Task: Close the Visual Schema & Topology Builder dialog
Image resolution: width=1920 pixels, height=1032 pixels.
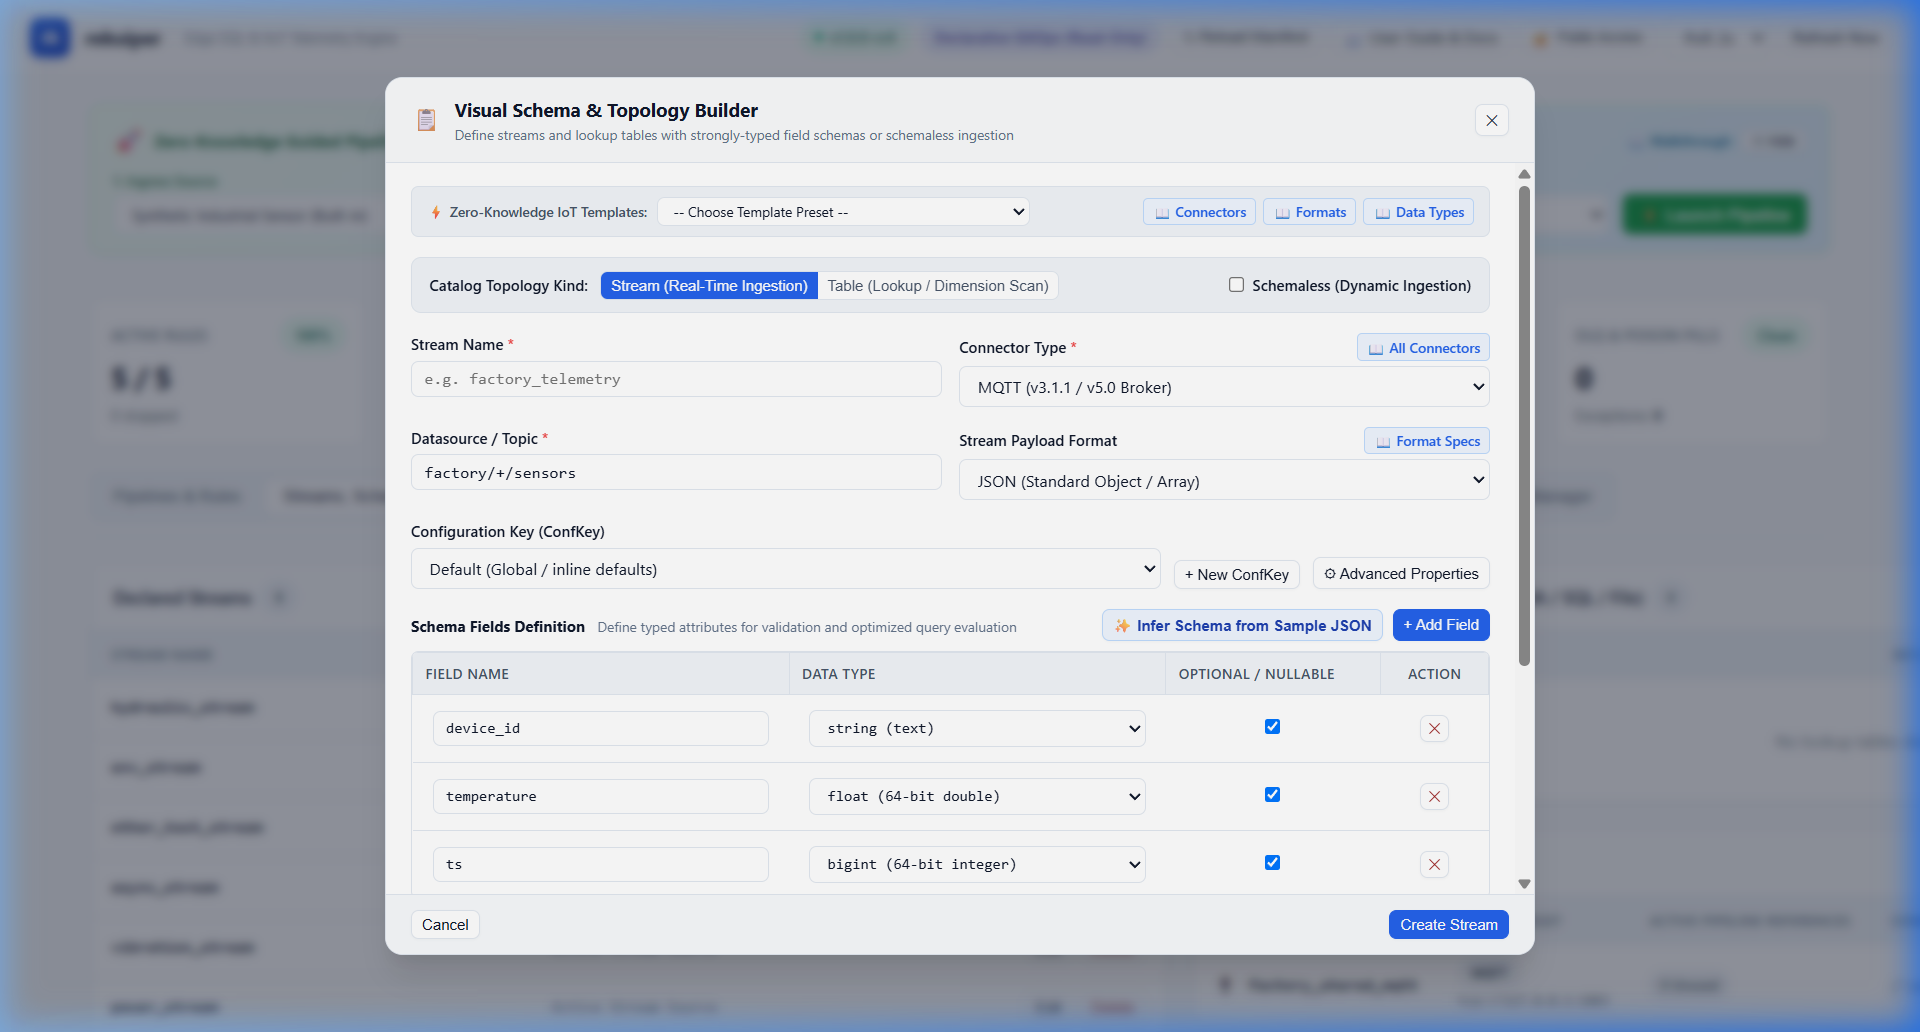Action: [x=1491, y=120]
